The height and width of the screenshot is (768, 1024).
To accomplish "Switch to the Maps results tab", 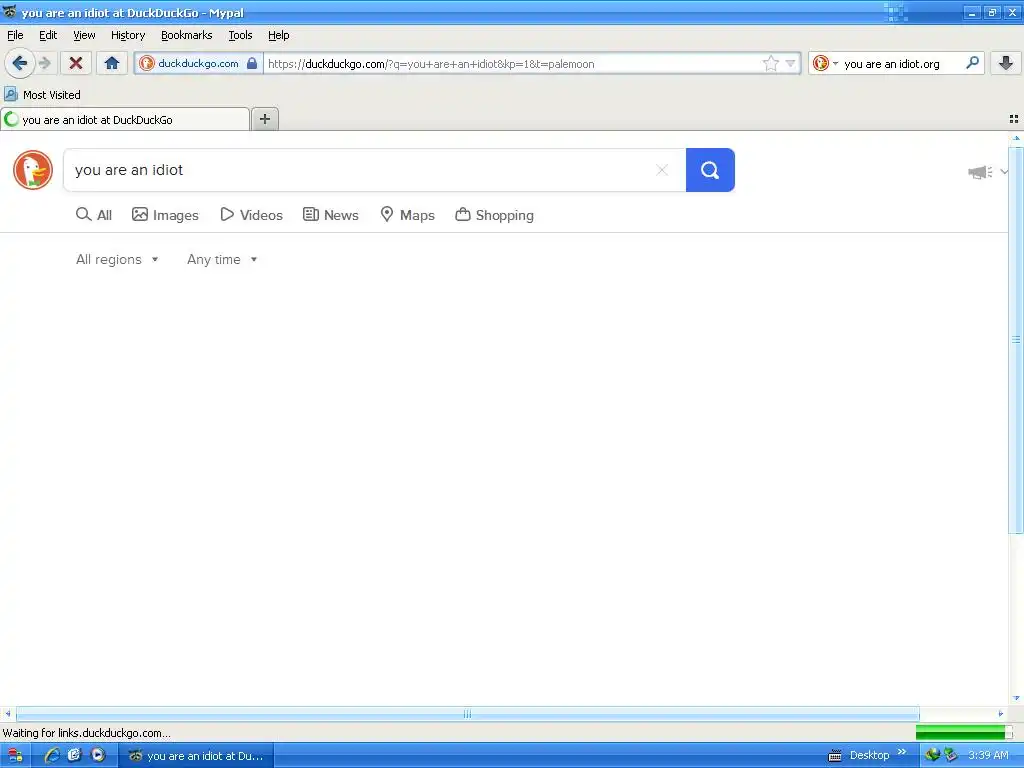I will [408, 215].
